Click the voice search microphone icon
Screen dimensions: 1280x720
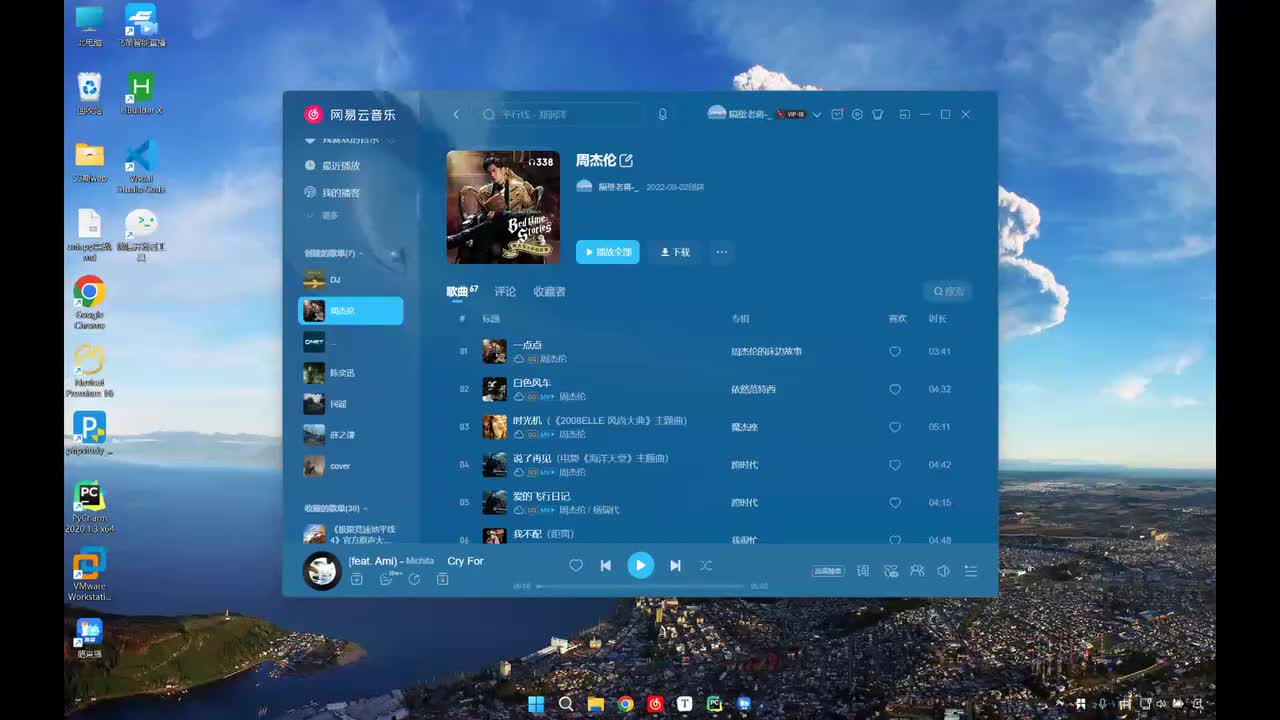click(662, 115)
